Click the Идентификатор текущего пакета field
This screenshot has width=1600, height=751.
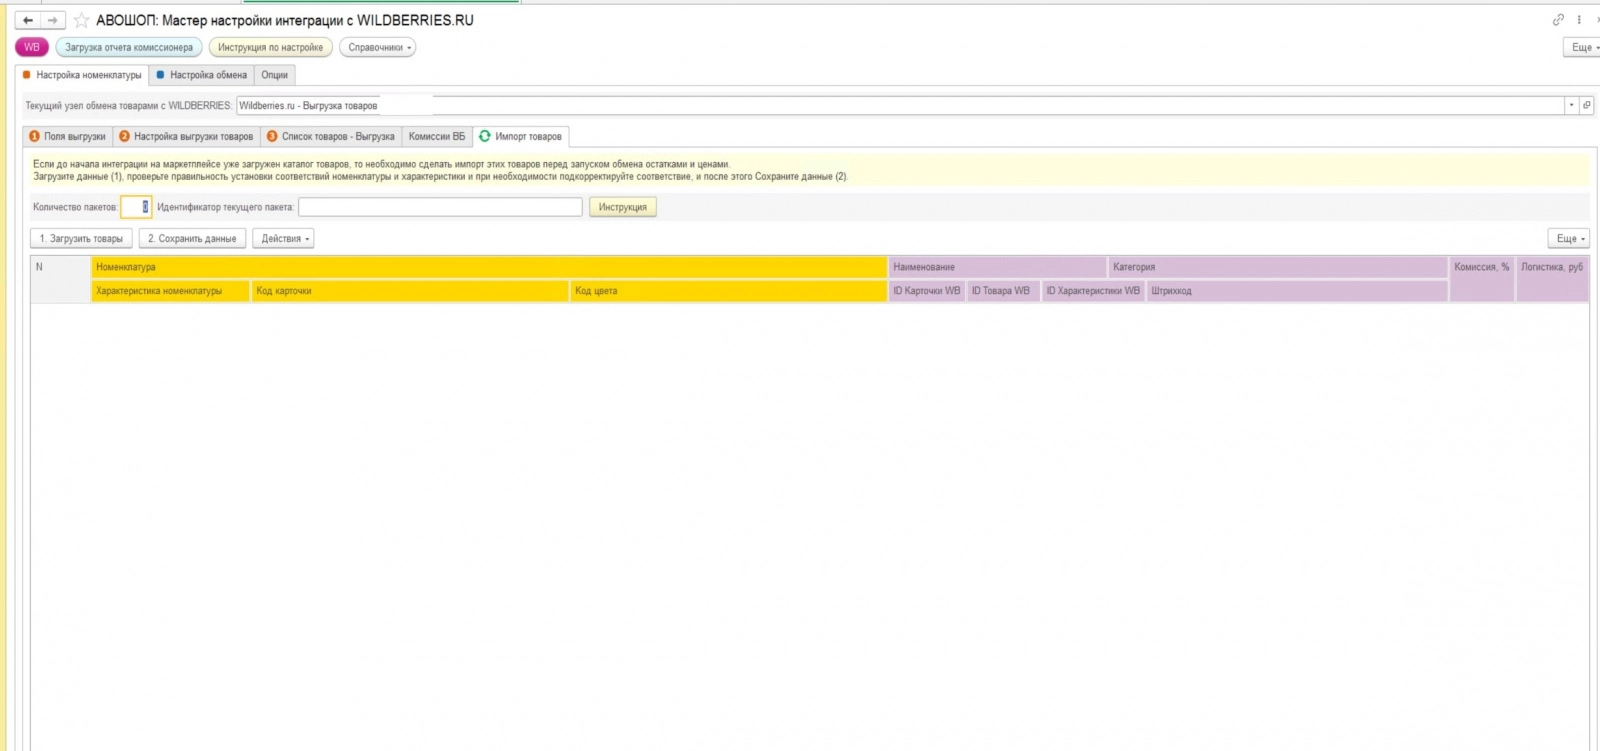440,207
